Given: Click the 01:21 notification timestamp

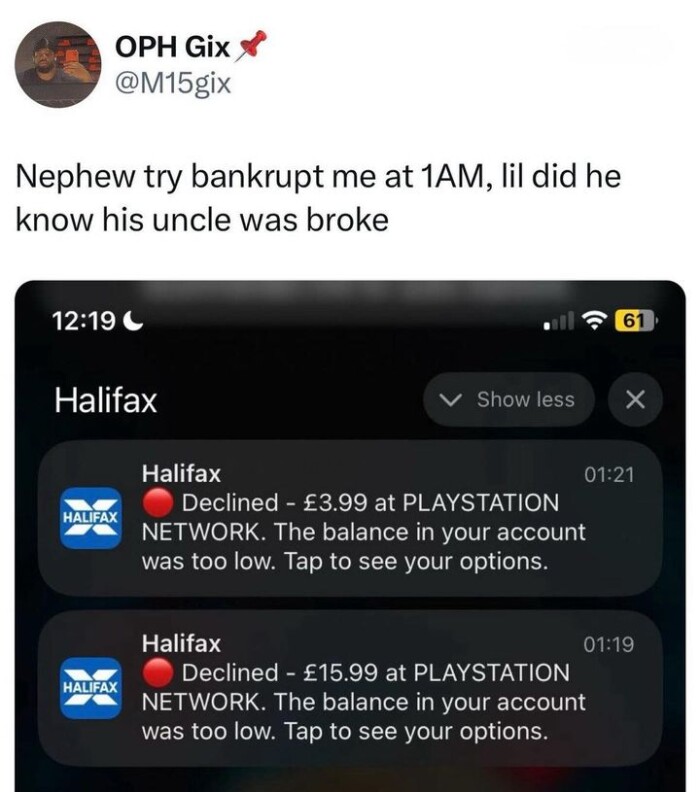Looking at the screenshot, I should click(609, 475).
